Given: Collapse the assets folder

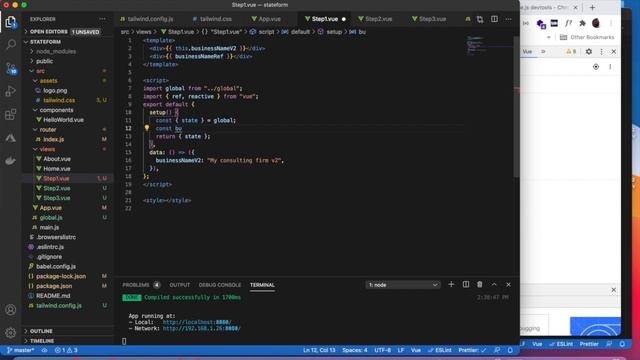Looking at the screenshot, I should pos(48,81).
